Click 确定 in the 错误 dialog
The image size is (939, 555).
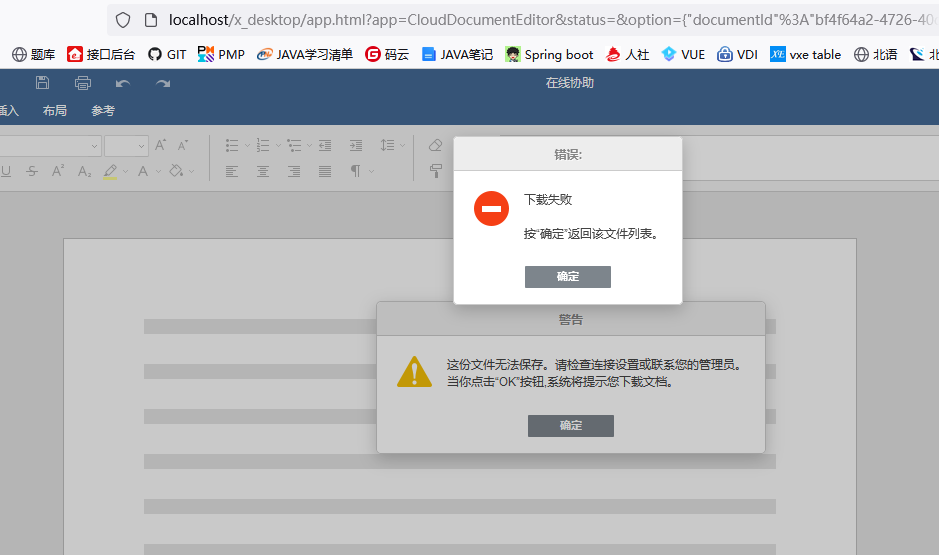click(568, 277)
